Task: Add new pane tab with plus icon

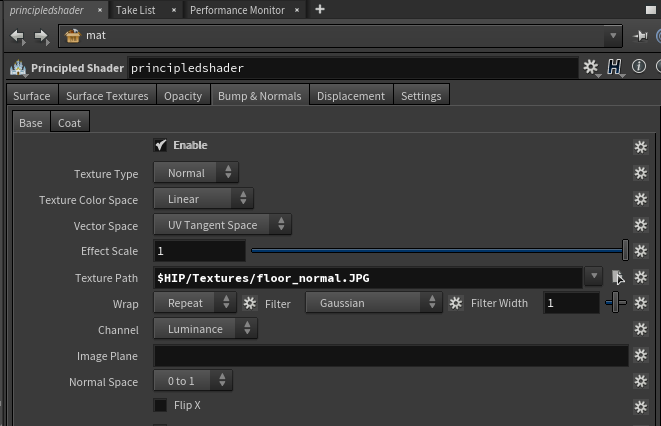Action: click(x=320, y=9)
